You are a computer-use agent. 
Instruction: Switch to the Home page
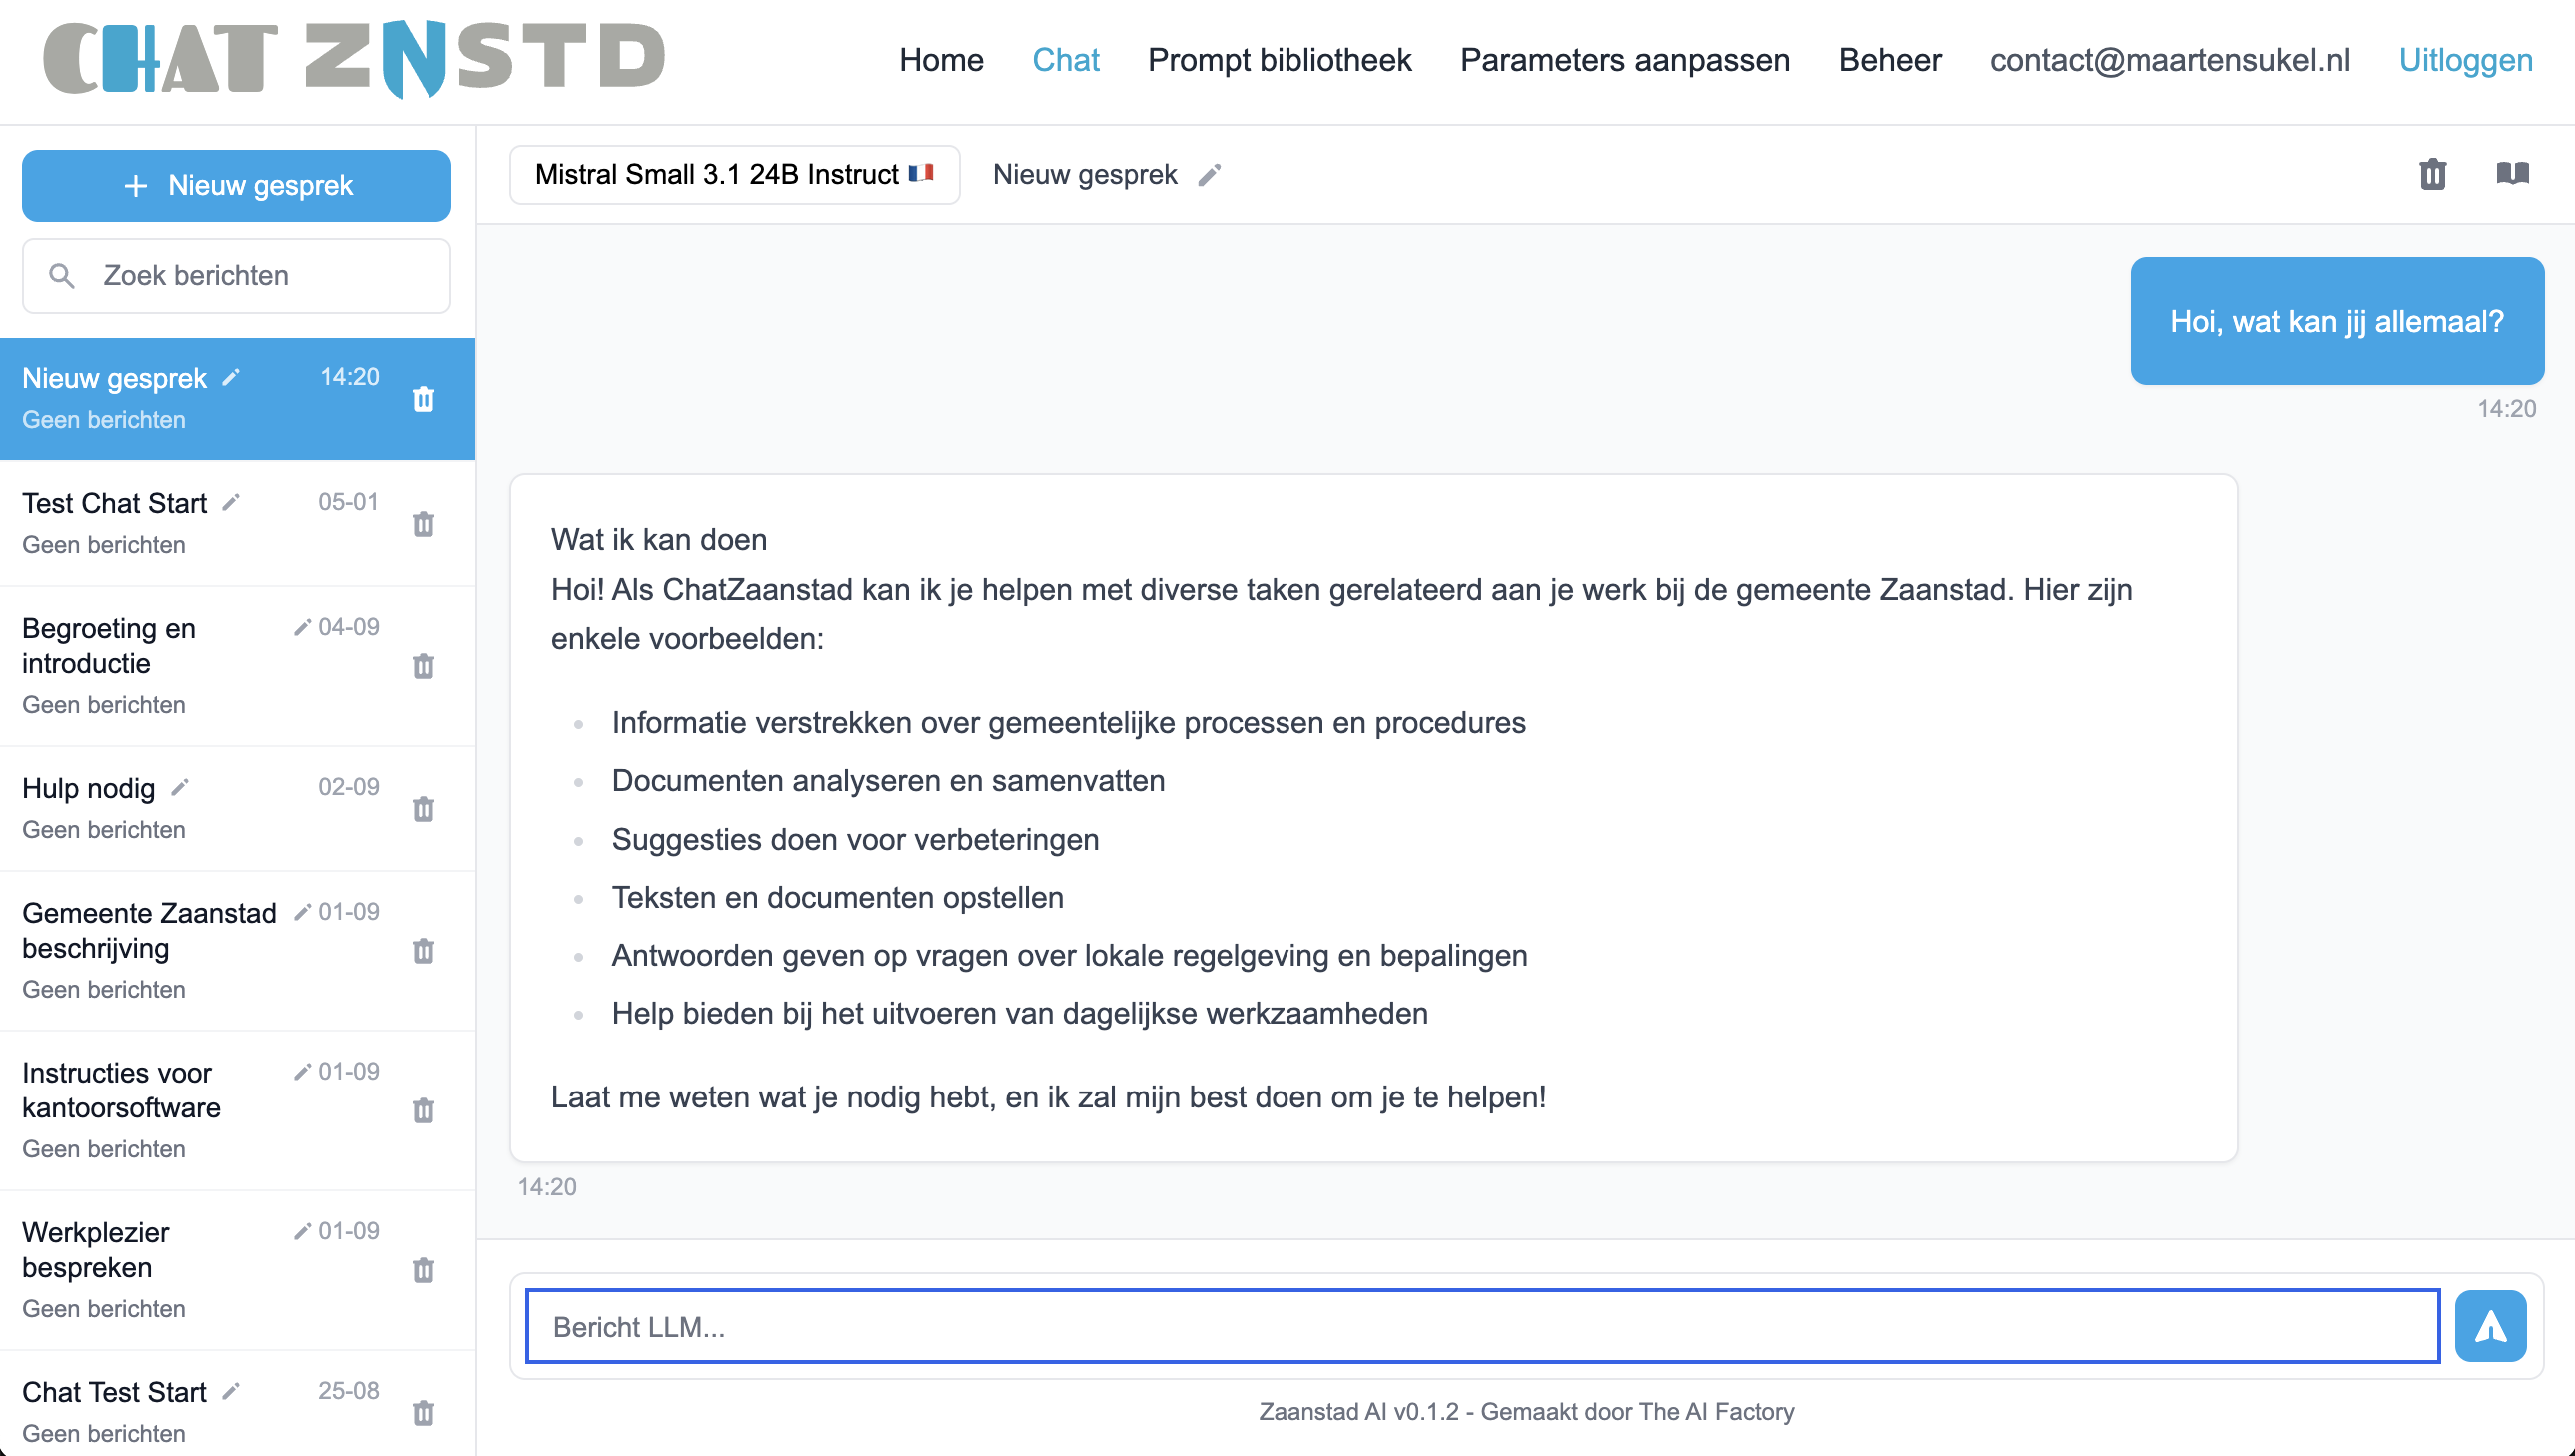(941, 60)
